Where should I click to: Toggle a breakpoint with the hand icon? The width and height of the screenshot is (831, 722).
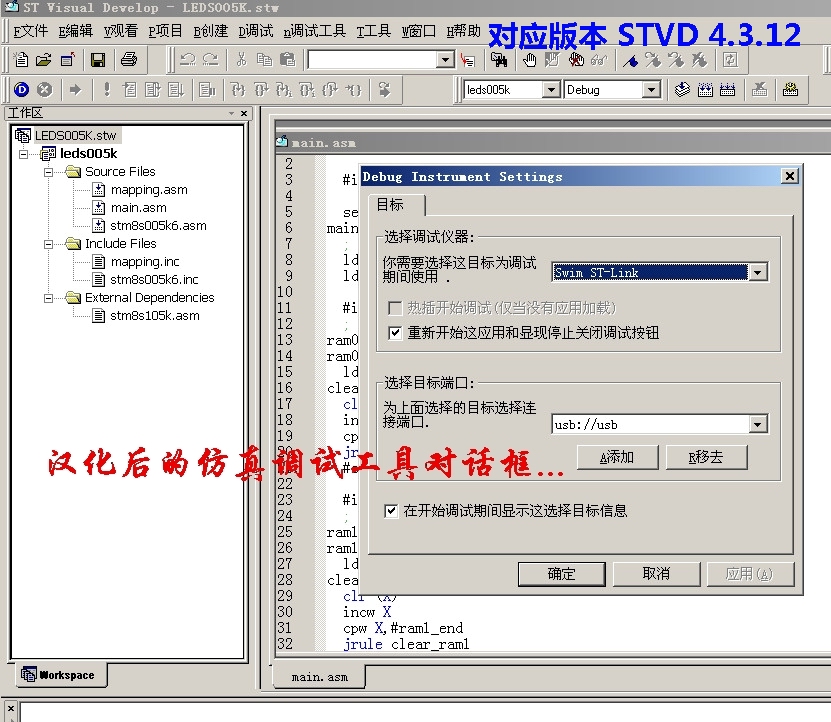point(529,60)
